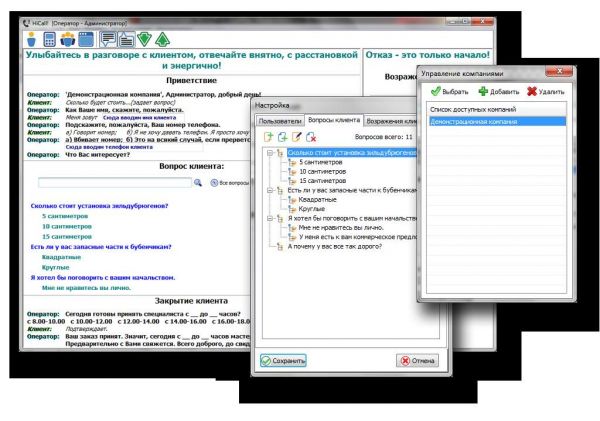600x421 pixels.
Task: Select 5 сантиметров in the Настройка tree
Action: [x=321, y=162]
